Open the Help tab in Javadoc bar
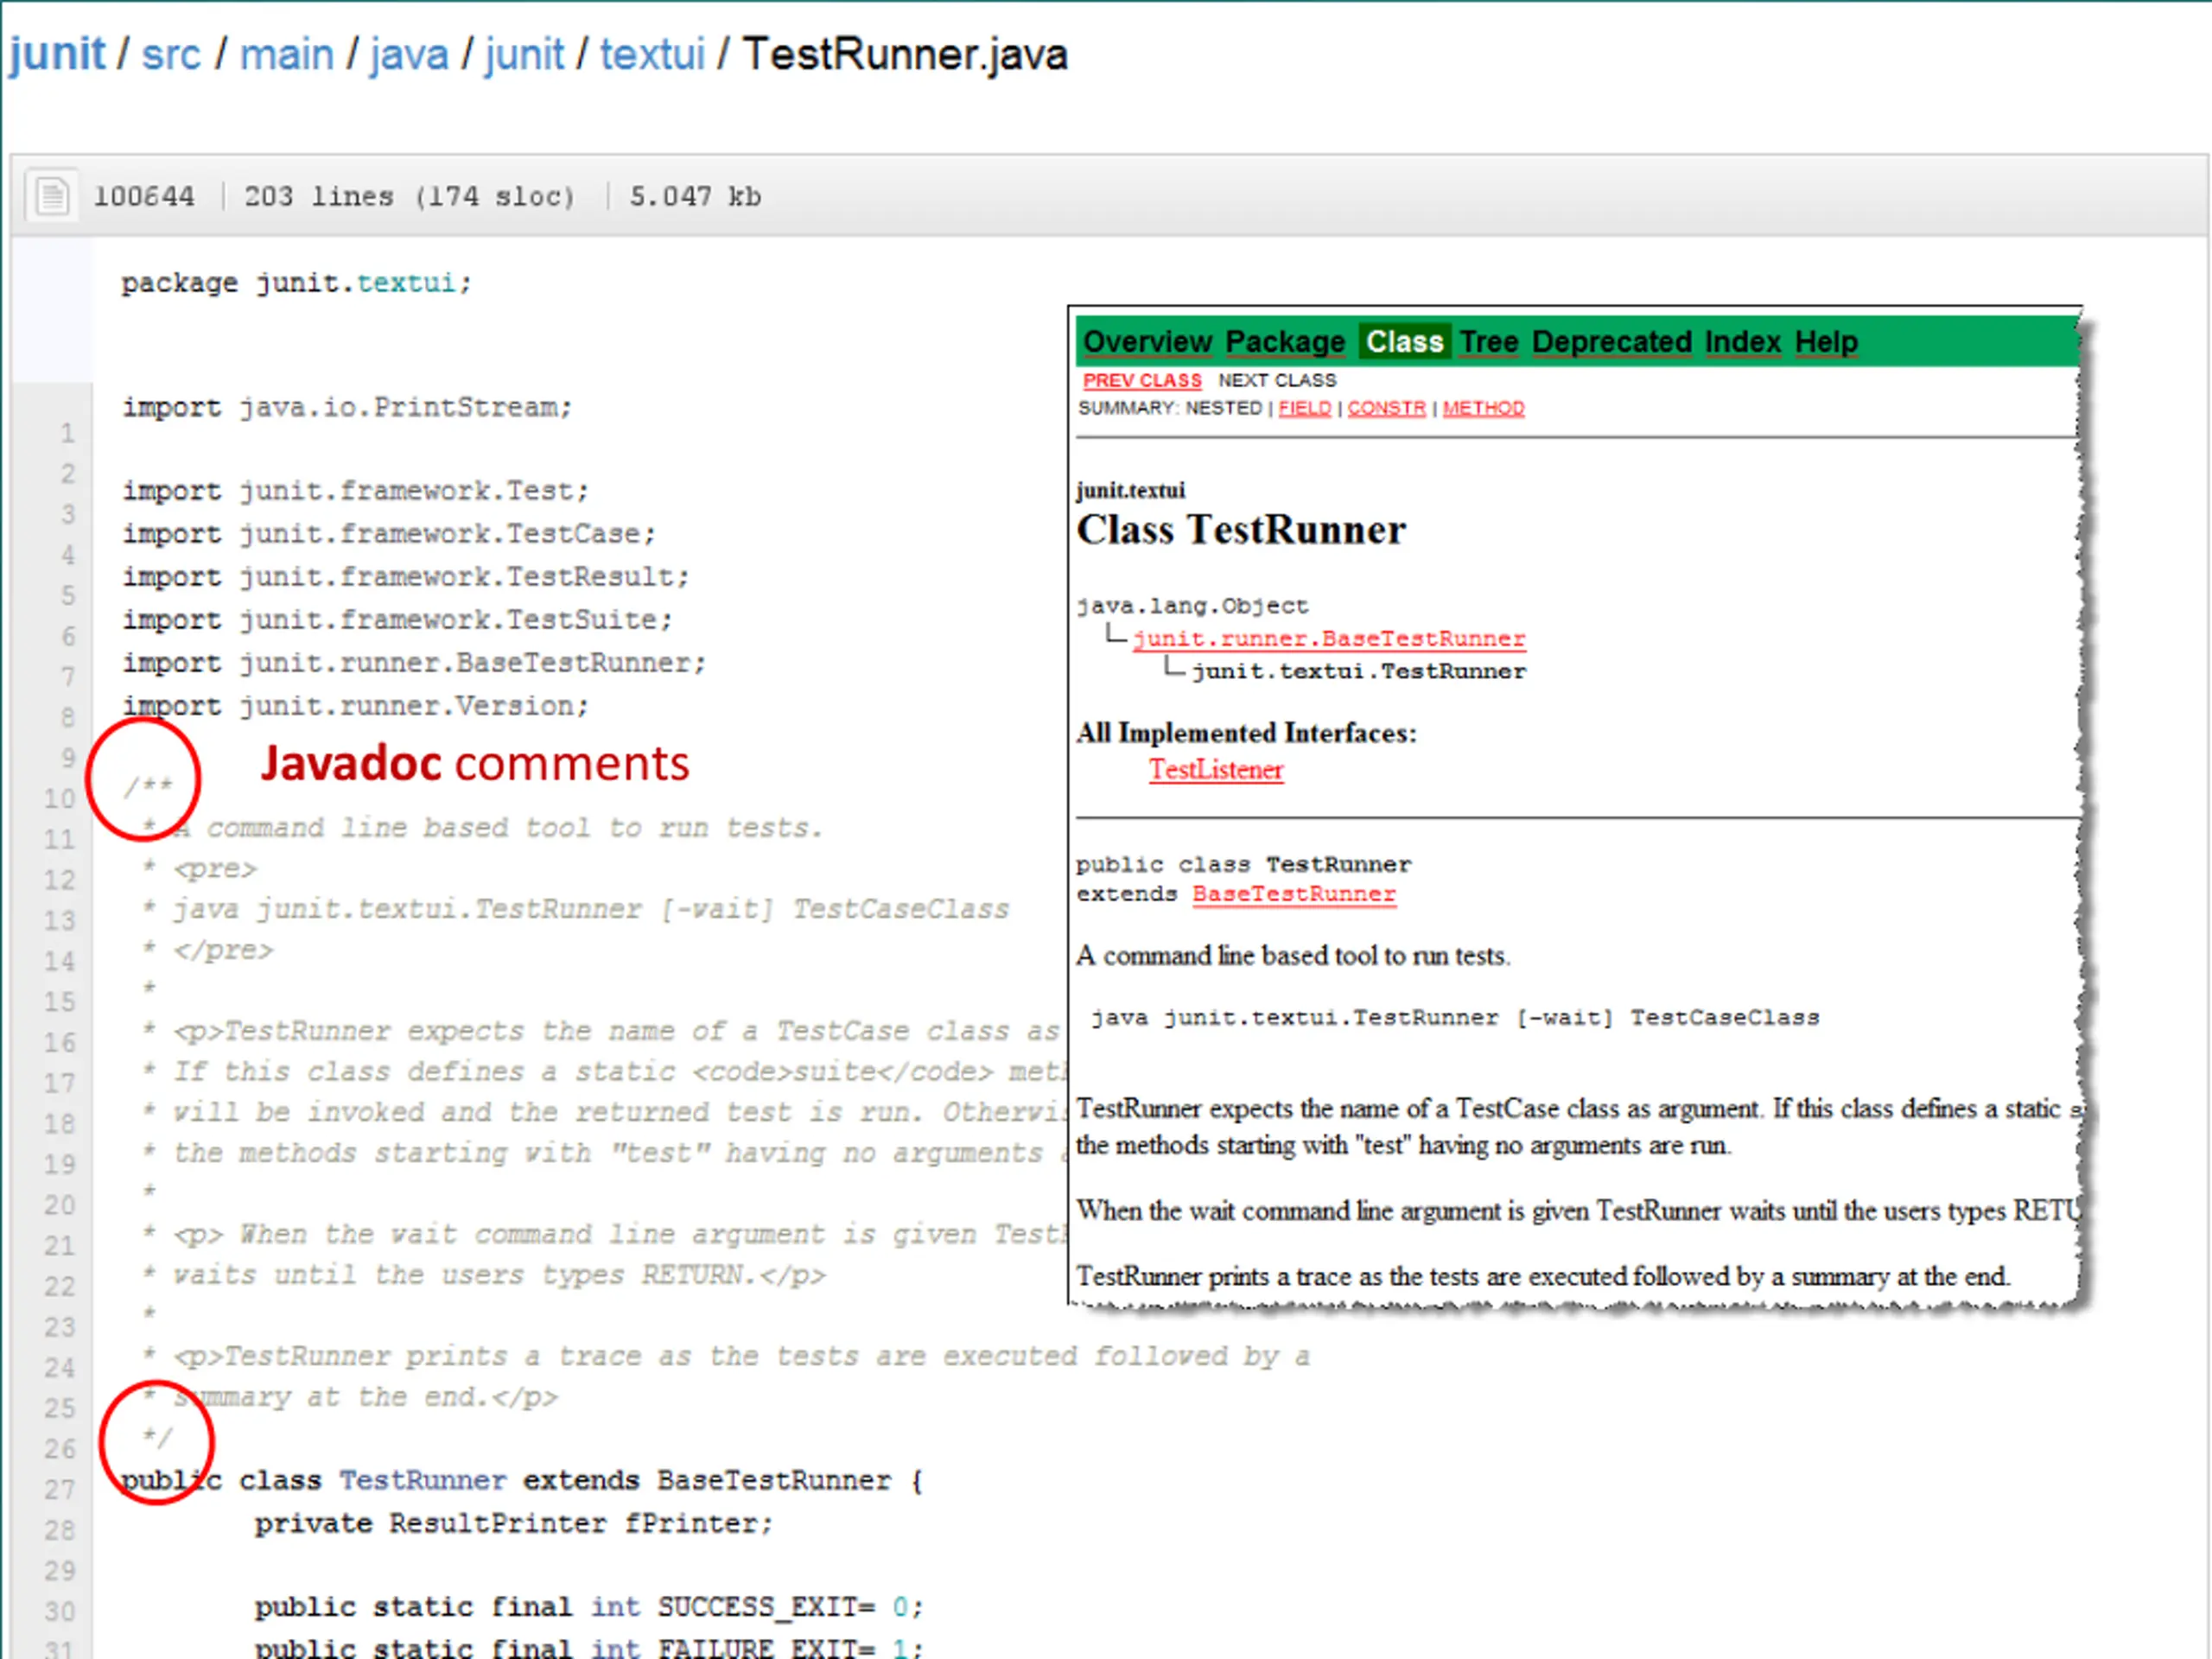 1825,342
